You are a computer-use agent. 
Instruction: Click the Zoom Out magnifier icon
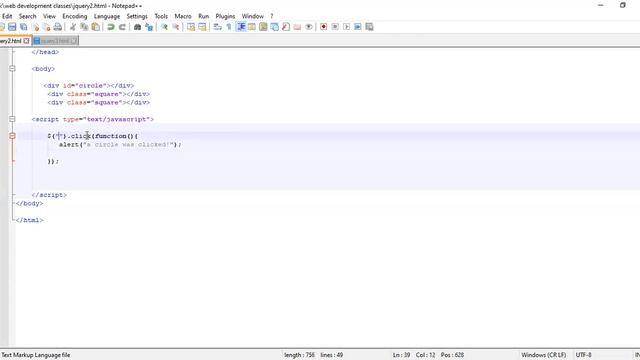coord(176,27)
